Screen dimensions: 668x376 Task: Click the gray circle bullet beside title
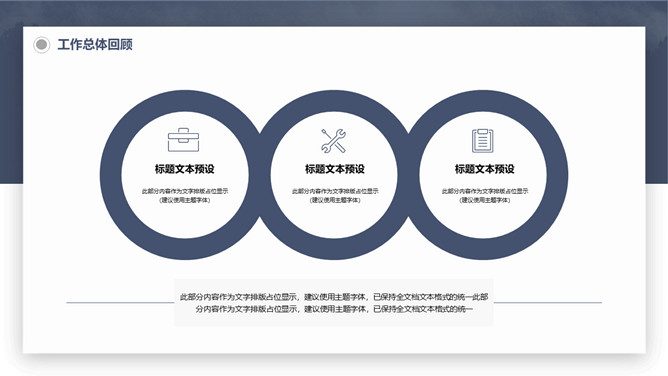[41, 44]
